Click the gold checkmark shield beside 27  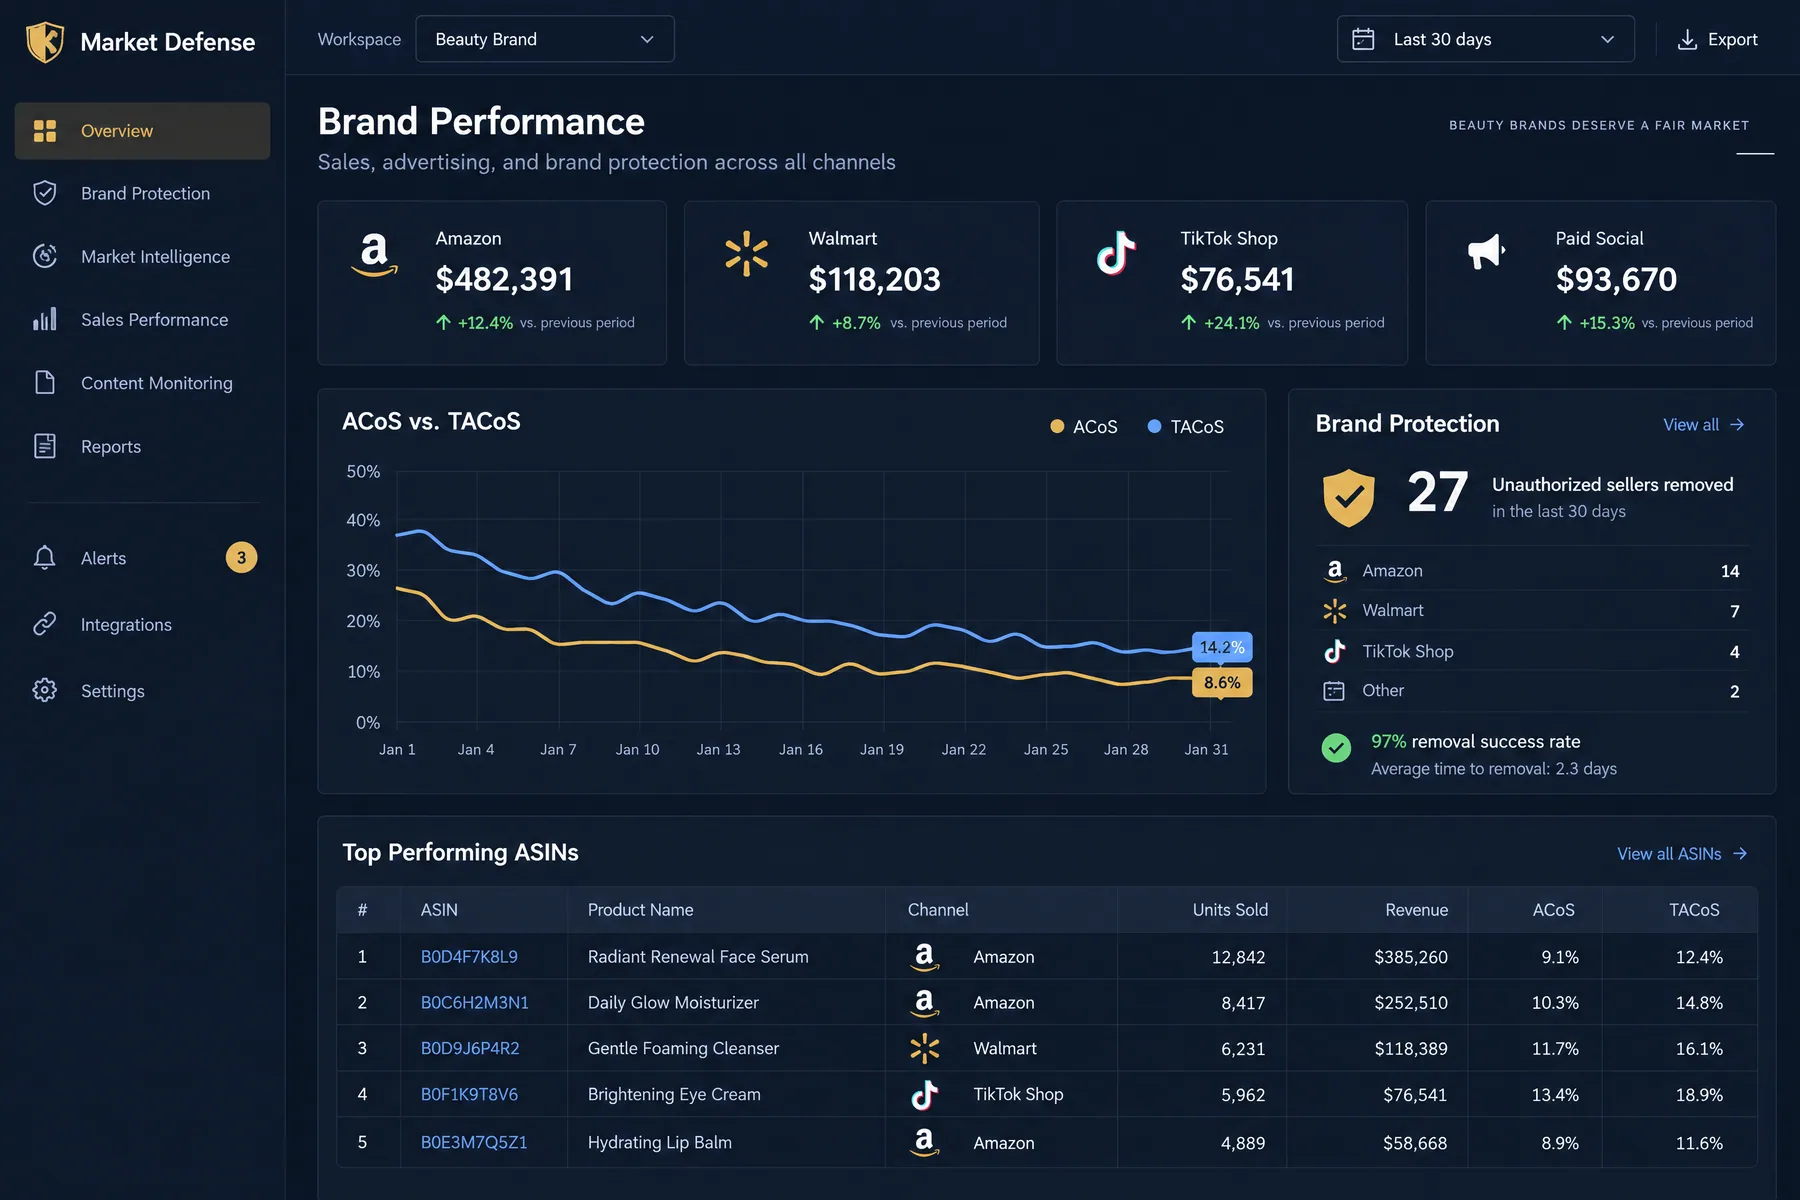1349,497
